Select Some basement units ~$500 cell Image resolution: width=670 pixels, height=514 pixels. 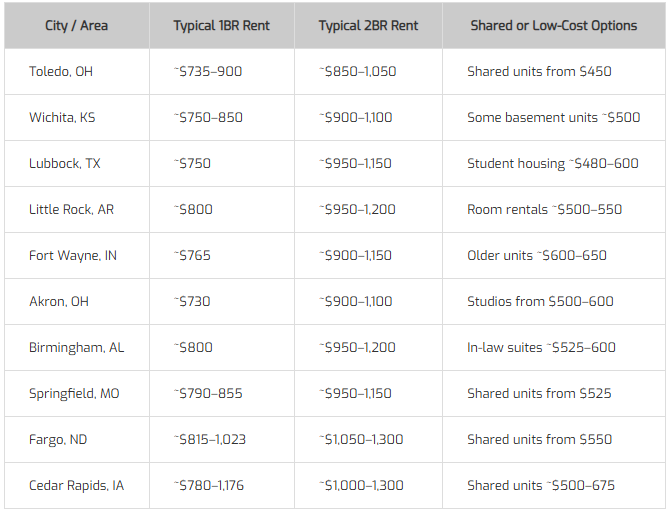click(553, 117)
